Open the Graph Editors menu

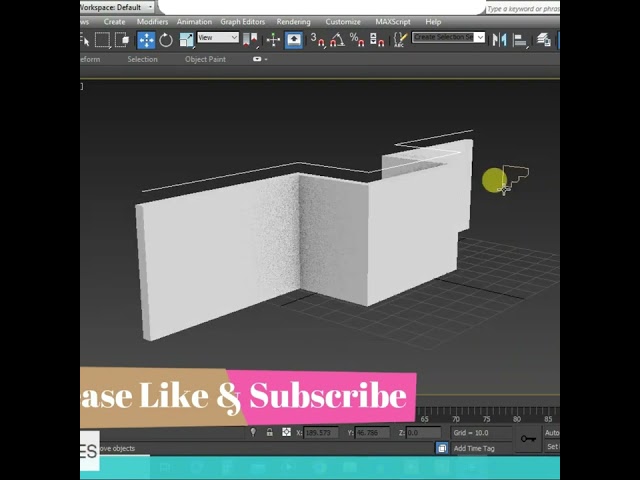click(243, 22)
